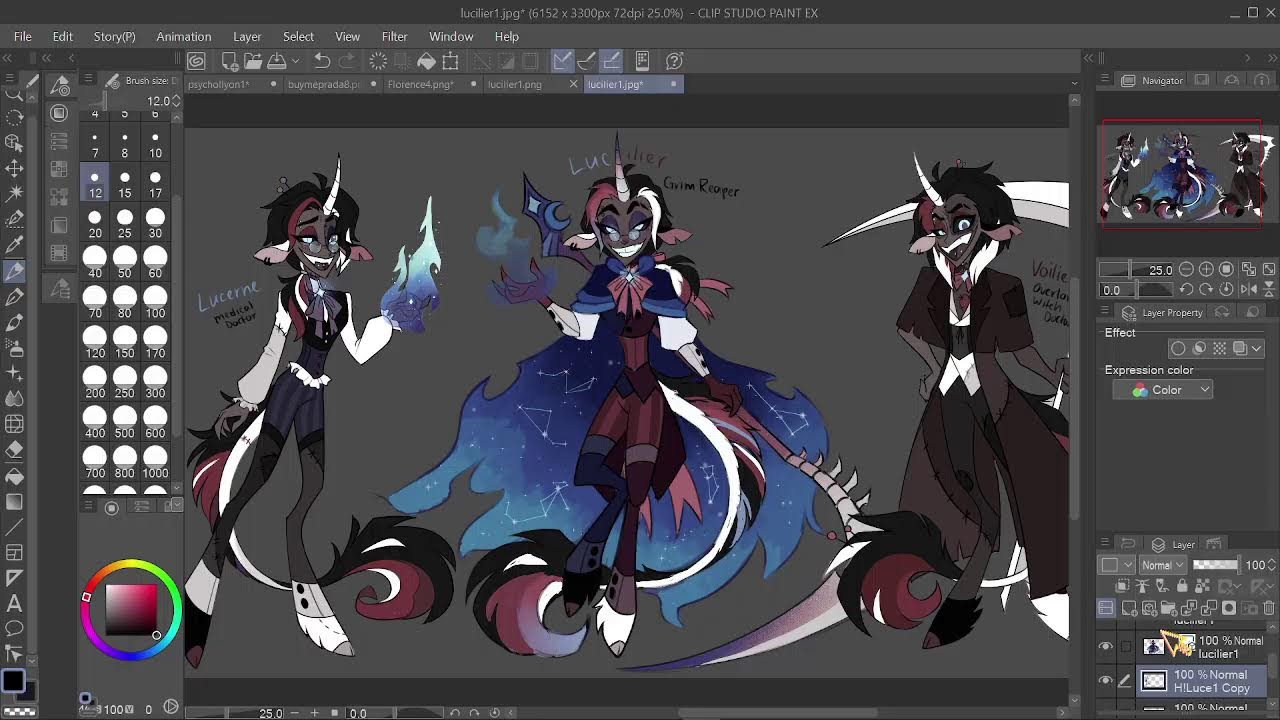The image size is (1280, 720).
Task: Toggle Snap to Ruler in command bar
Action: coord(562,61)
